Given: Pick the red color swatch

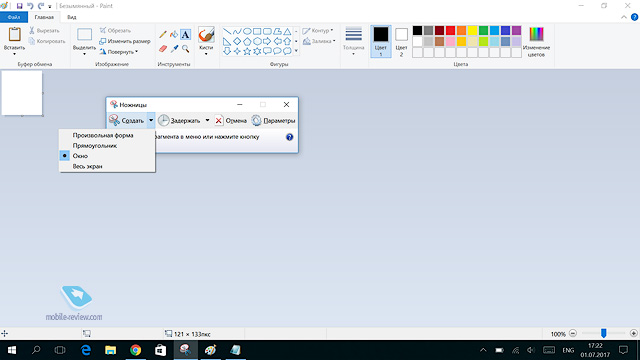Looking at the screenshot, I should click(x=450, y=31).
